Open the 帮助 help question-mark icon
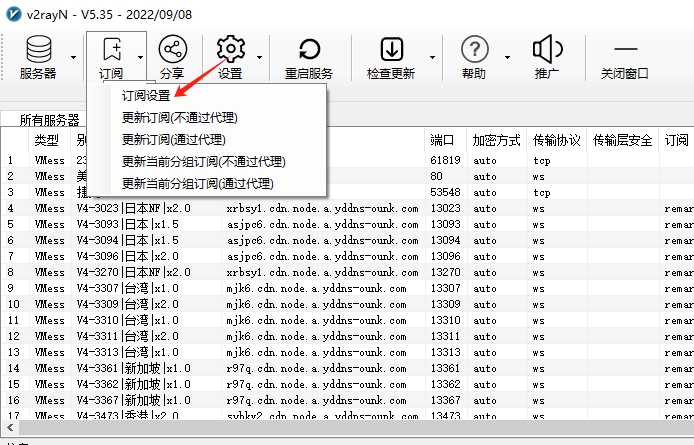 474,49
